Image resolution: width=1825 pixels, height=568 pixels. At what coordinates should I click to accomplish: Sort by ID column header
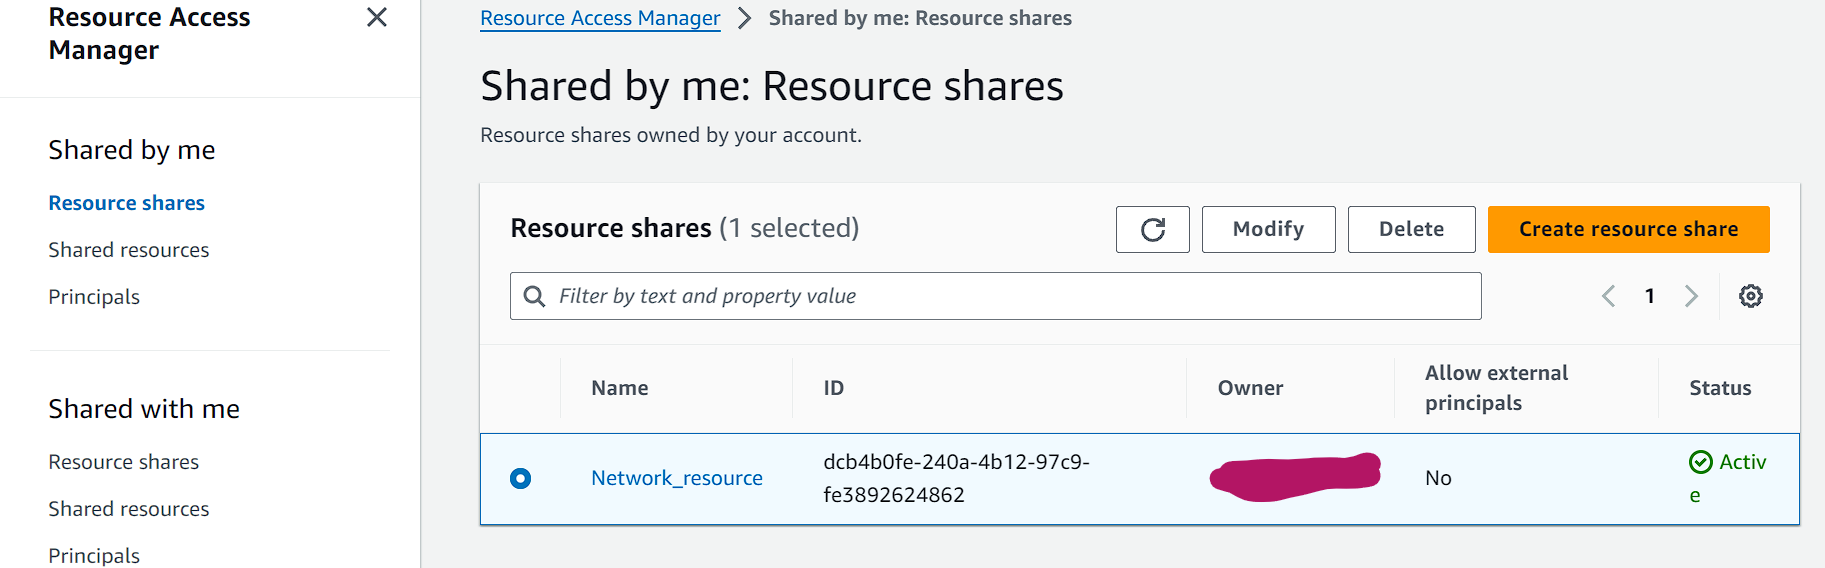pyautogui.click(x=834, y=388)
